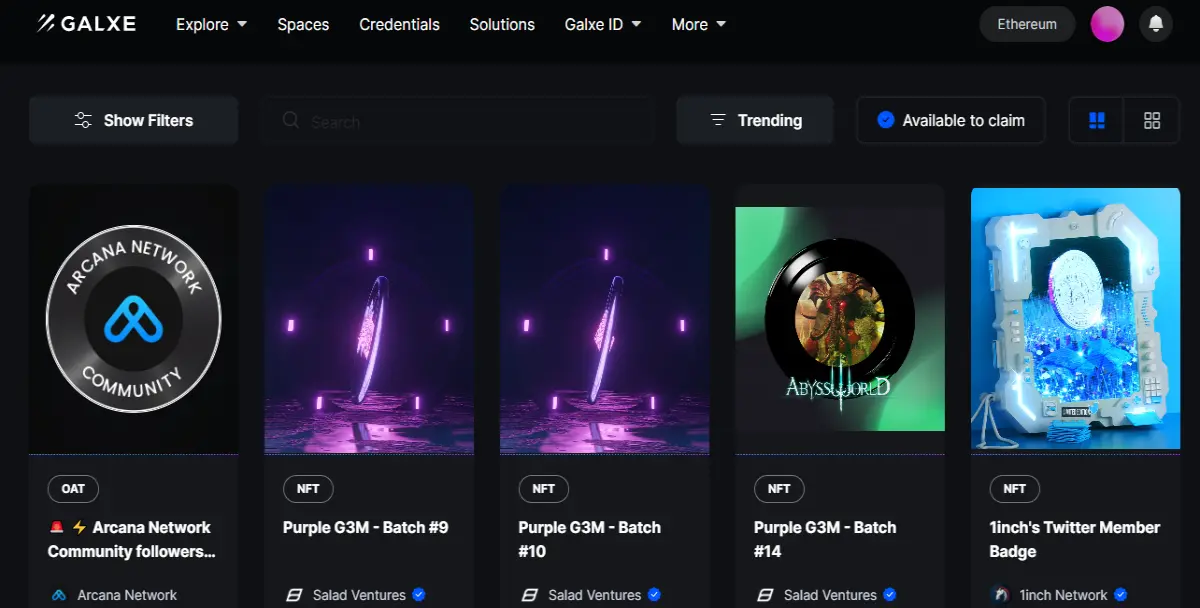Click Salad Ventures logo under Batch #10

click(530, 595)
